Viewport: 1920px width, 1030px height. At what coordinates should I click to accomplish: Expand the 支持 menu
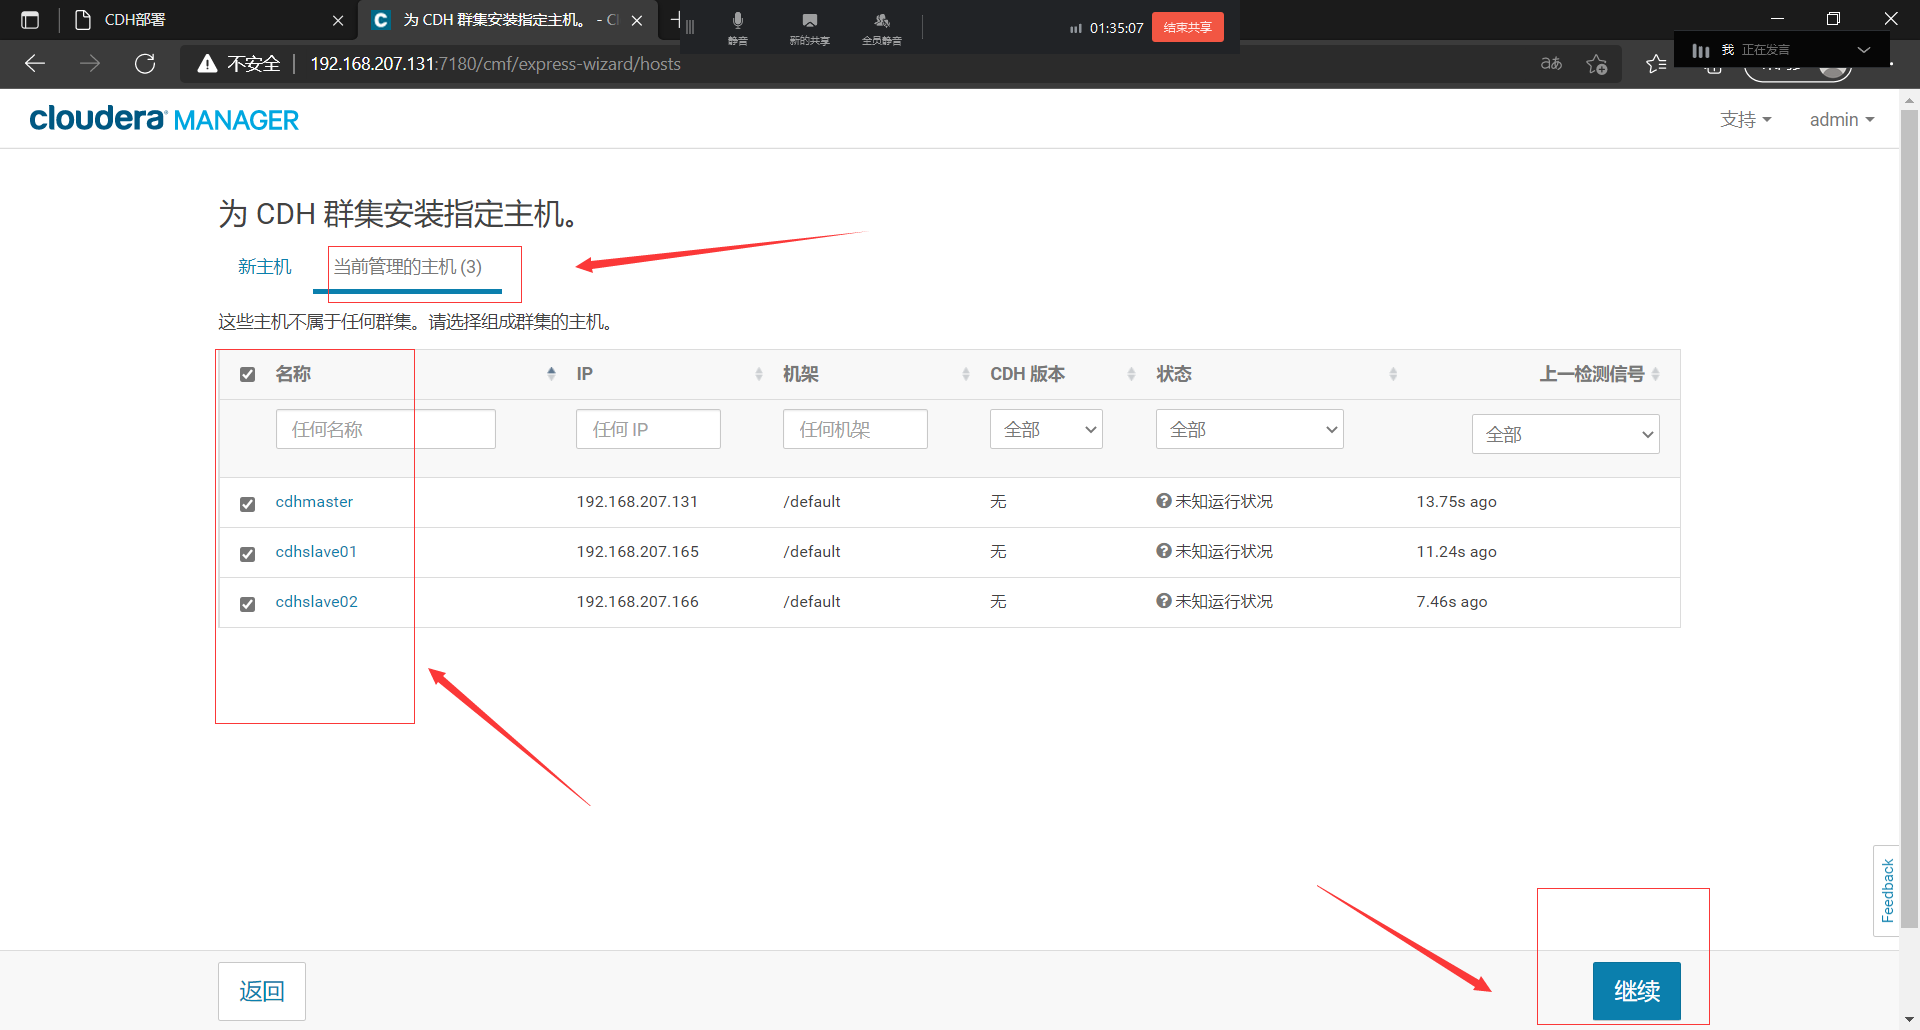pos(1745,120)
